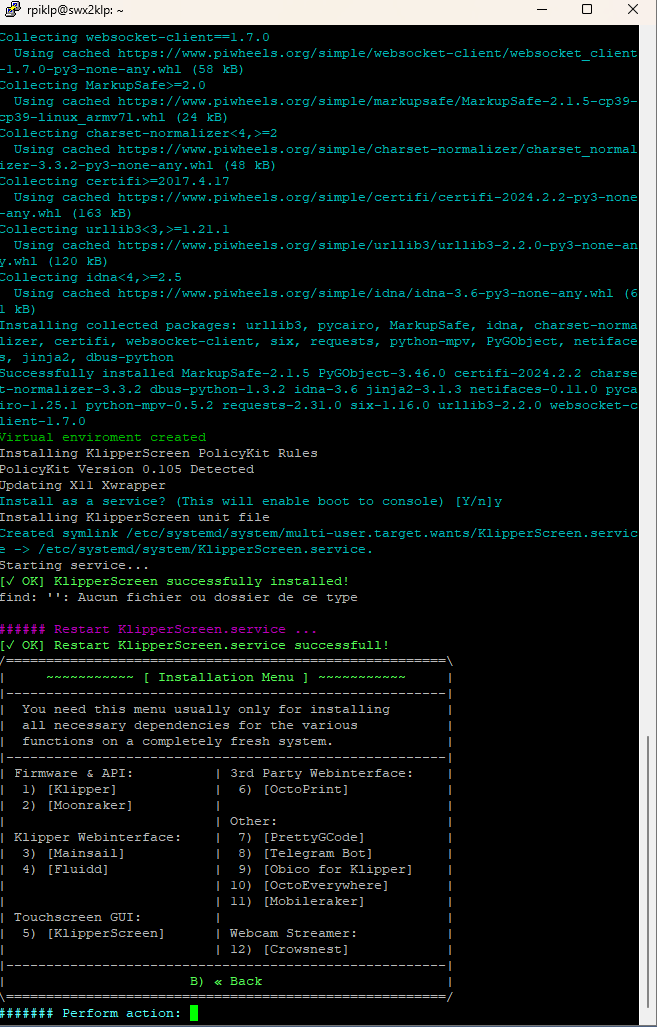Click 'KlipperScreen successfully installed!' line

click(x=174, y=582)
